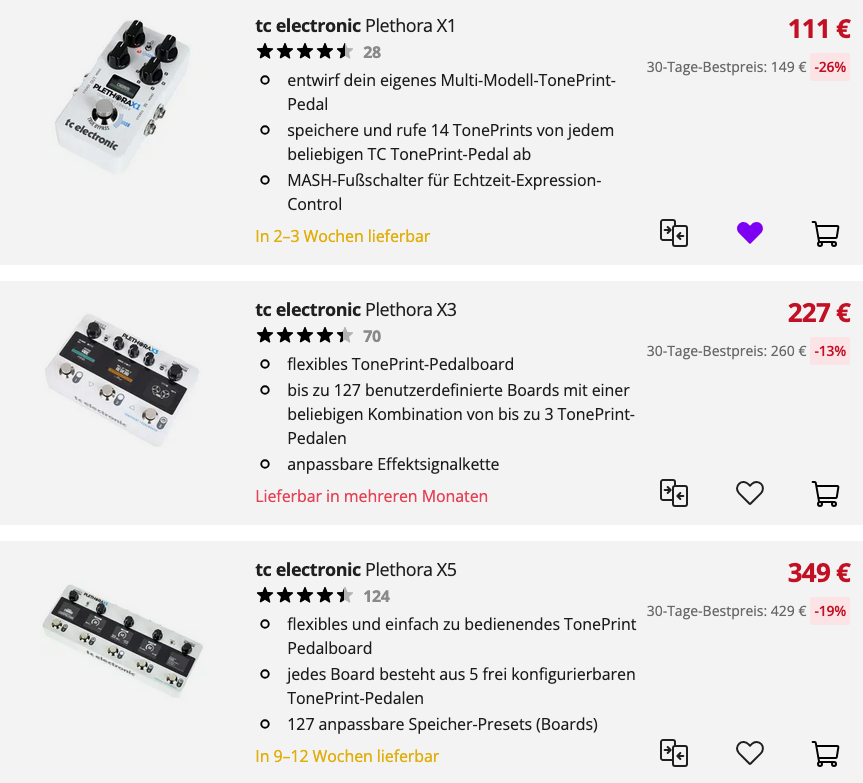
Task: Click the -19% discount badge
Action: pos(830,611)
